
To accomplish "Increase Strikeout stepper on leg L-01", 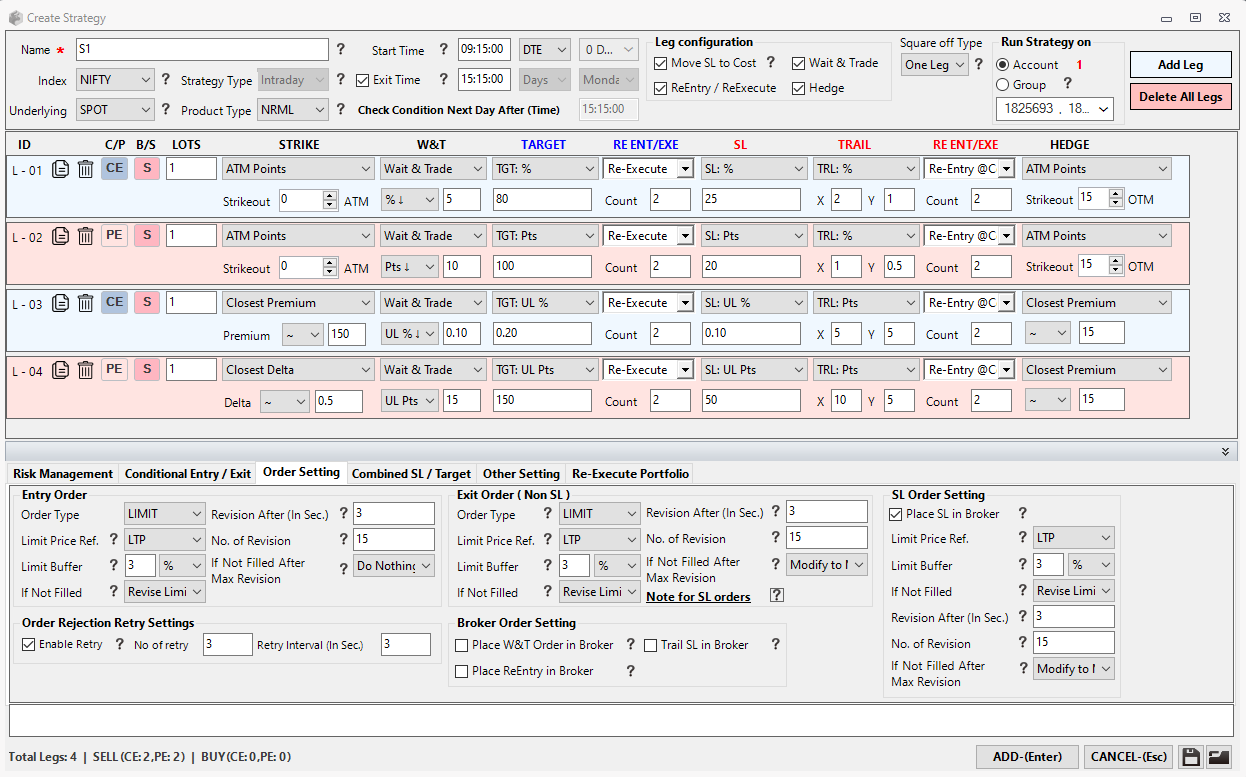I will 330,196.
